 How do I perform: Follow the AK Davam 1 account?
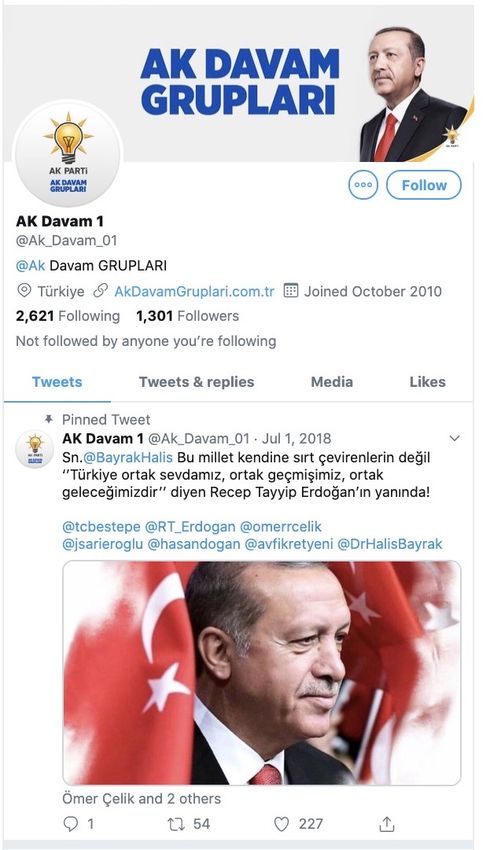point(424,185)
